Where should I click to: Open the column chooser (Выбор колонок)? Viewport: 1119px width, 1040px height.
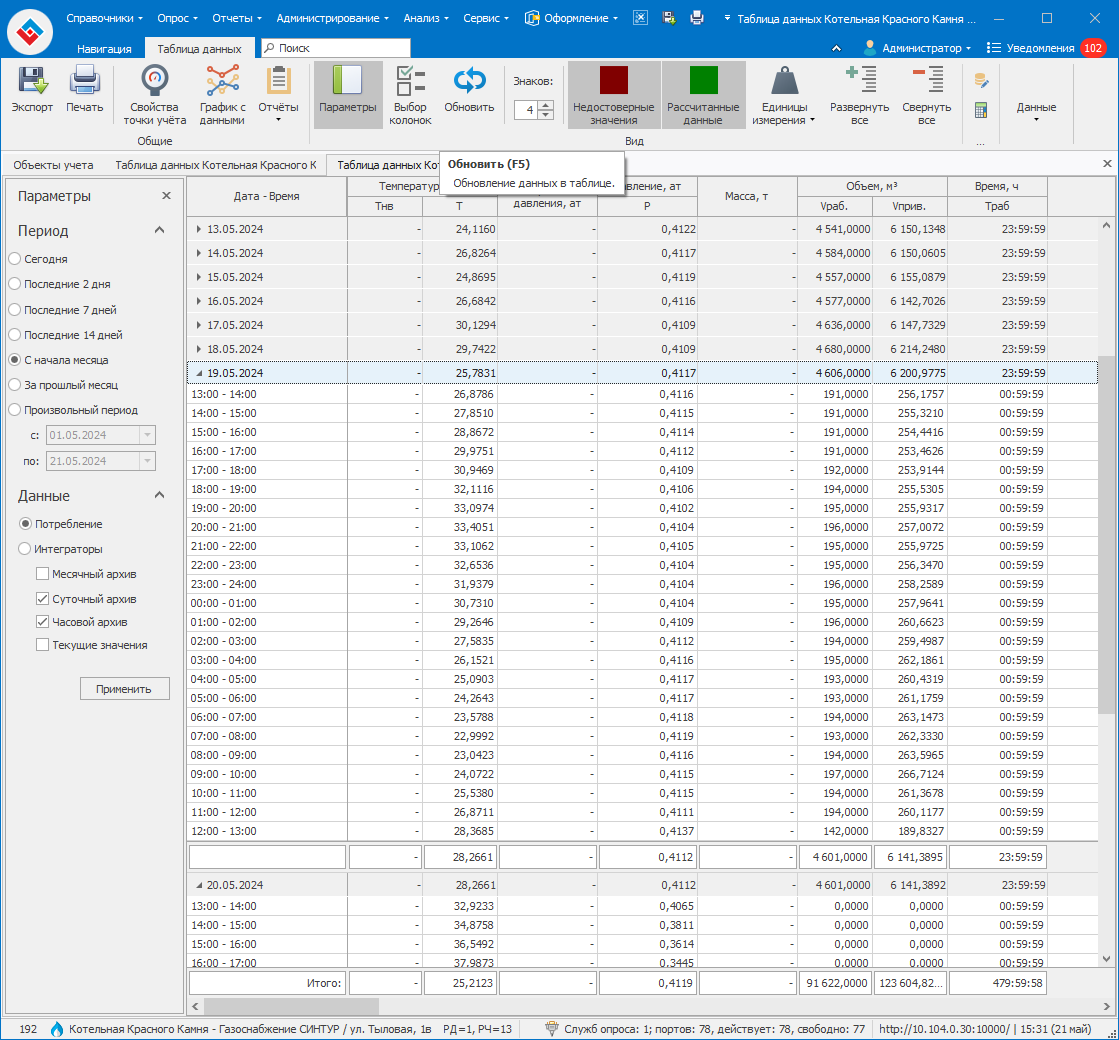coord(410,94)
